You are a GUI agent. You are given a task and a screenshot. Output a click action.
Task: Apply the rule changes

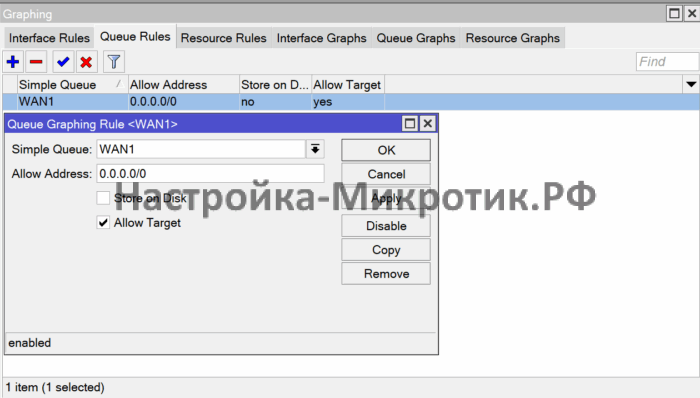pyautogui.click(x=386, y=198)
